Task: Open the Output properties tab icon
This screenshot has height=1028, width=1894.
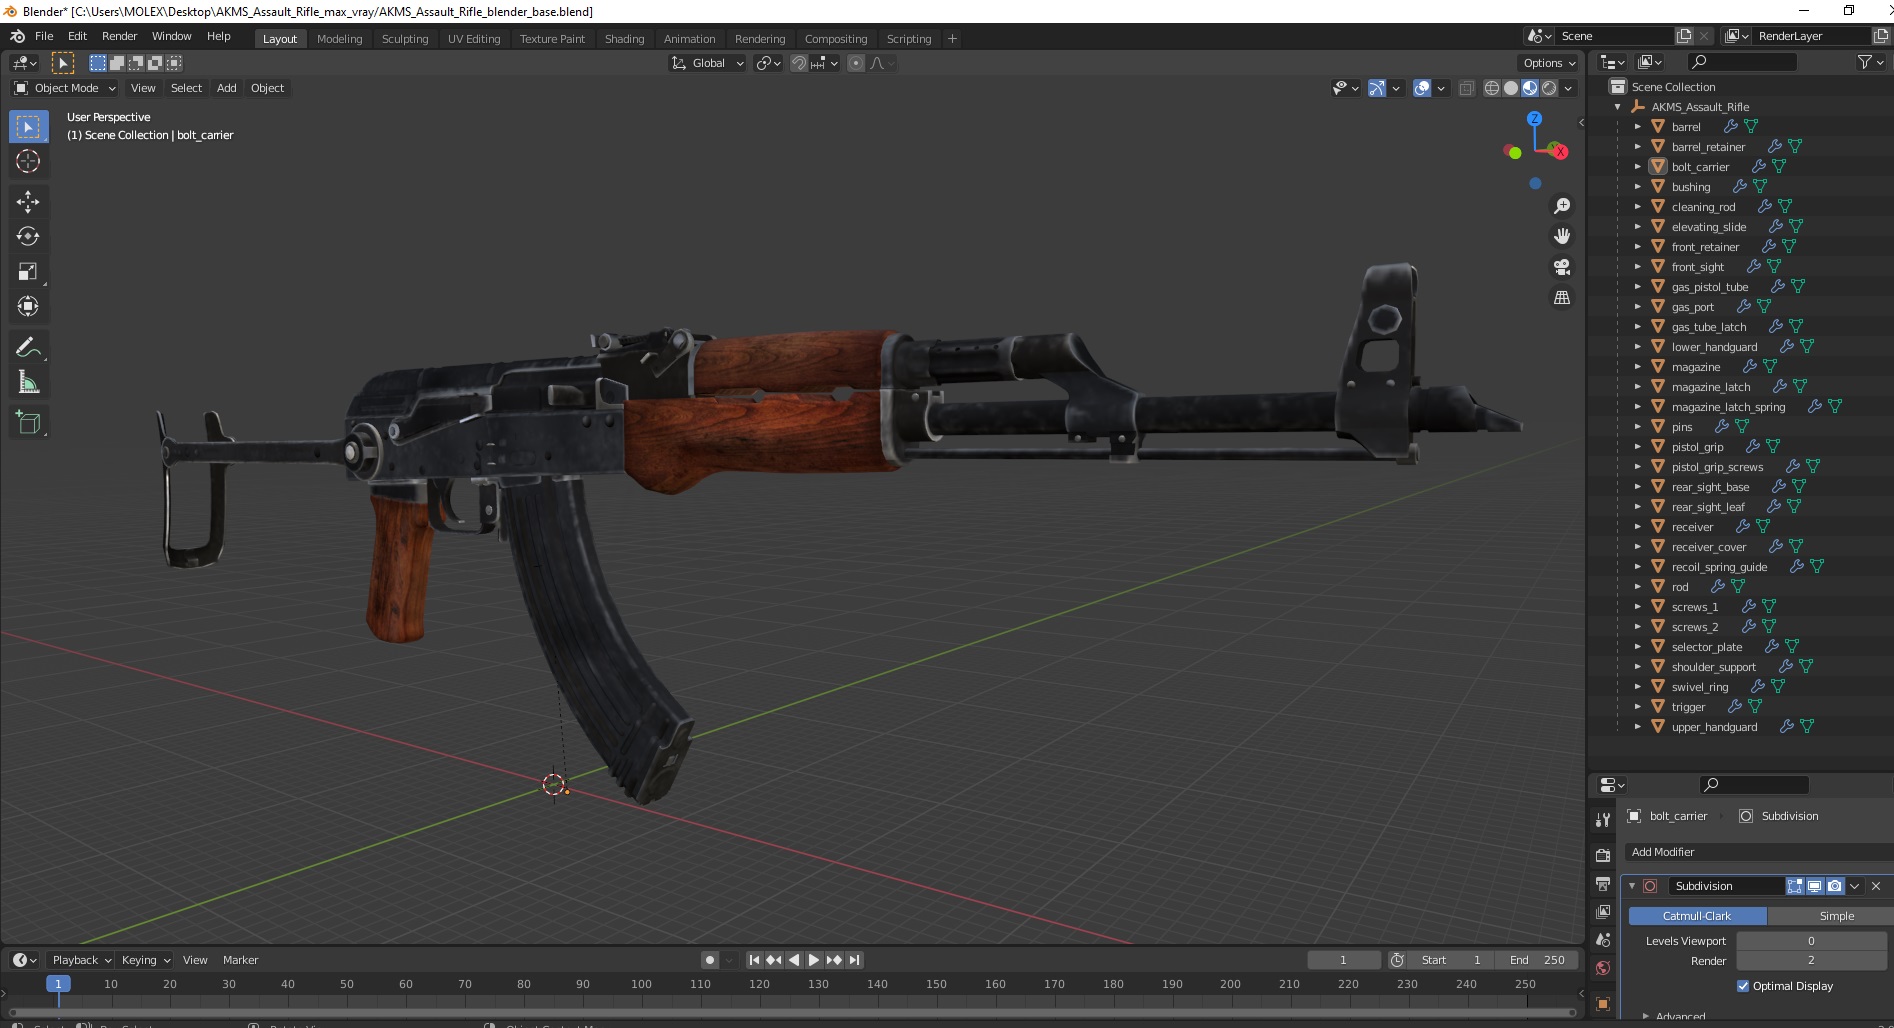Action: (x=1603, y=884)
